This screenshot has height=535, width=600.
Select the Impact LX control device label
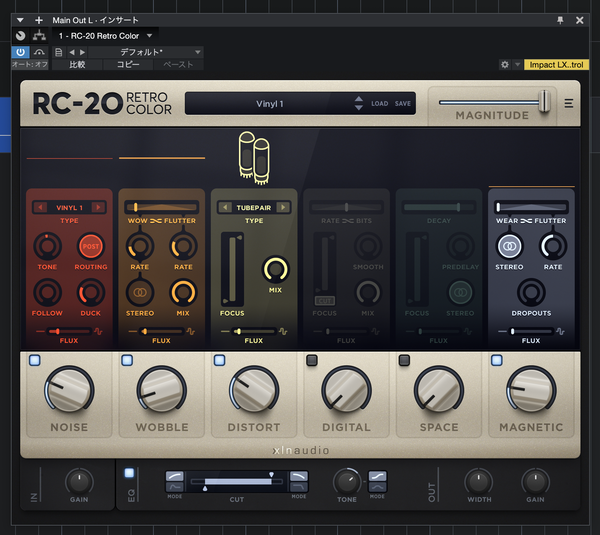pyautogui.click(x=556, y=64)
